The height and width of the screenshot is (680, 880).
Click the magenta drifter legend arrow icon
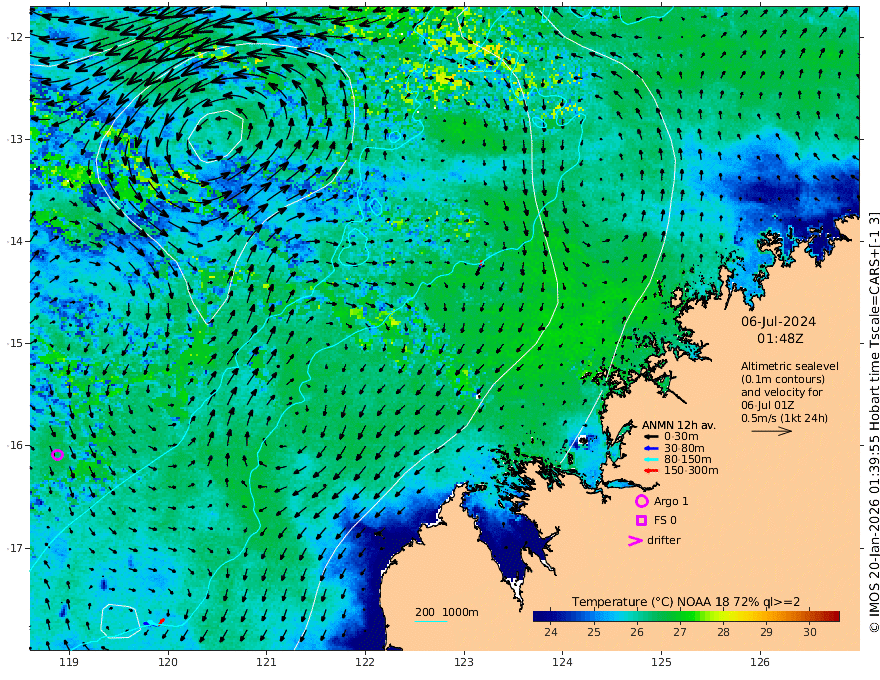coord(635,540)
